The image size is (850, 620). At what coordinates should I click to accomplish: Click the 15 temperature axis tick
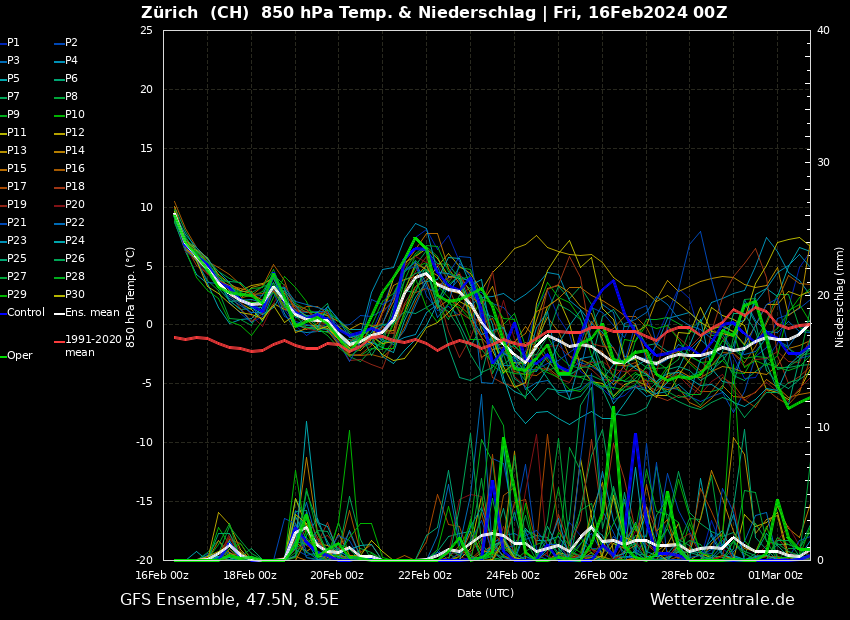coord(146,148)
